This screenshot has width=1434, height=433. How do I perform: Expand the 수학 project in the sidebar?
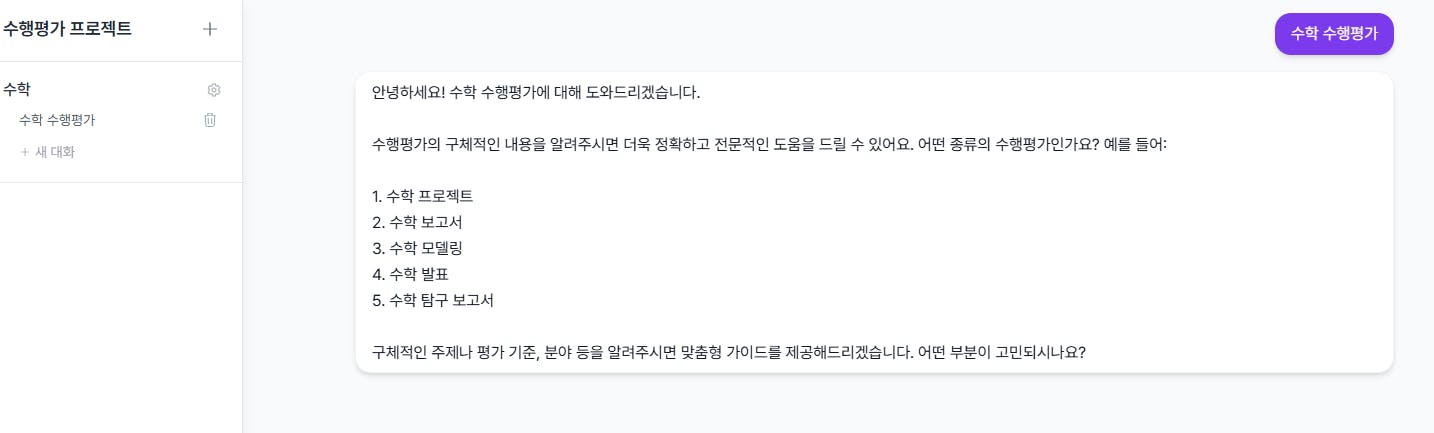click(x=17, y=89)
